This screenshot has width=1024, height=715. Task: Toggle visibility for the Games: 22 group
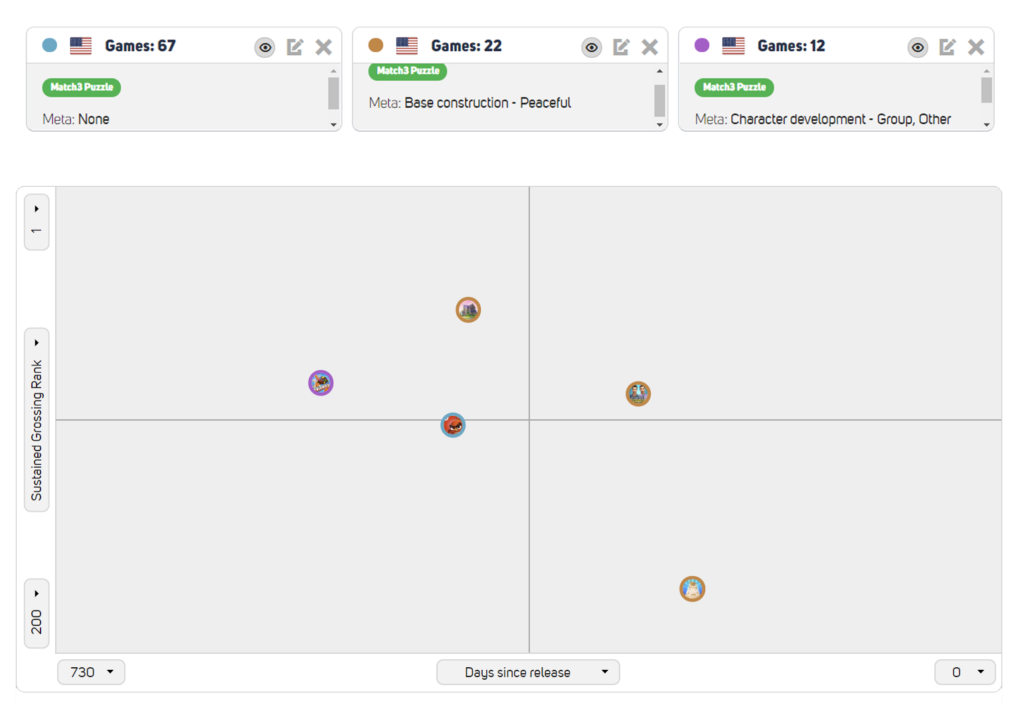click(591, 46)
